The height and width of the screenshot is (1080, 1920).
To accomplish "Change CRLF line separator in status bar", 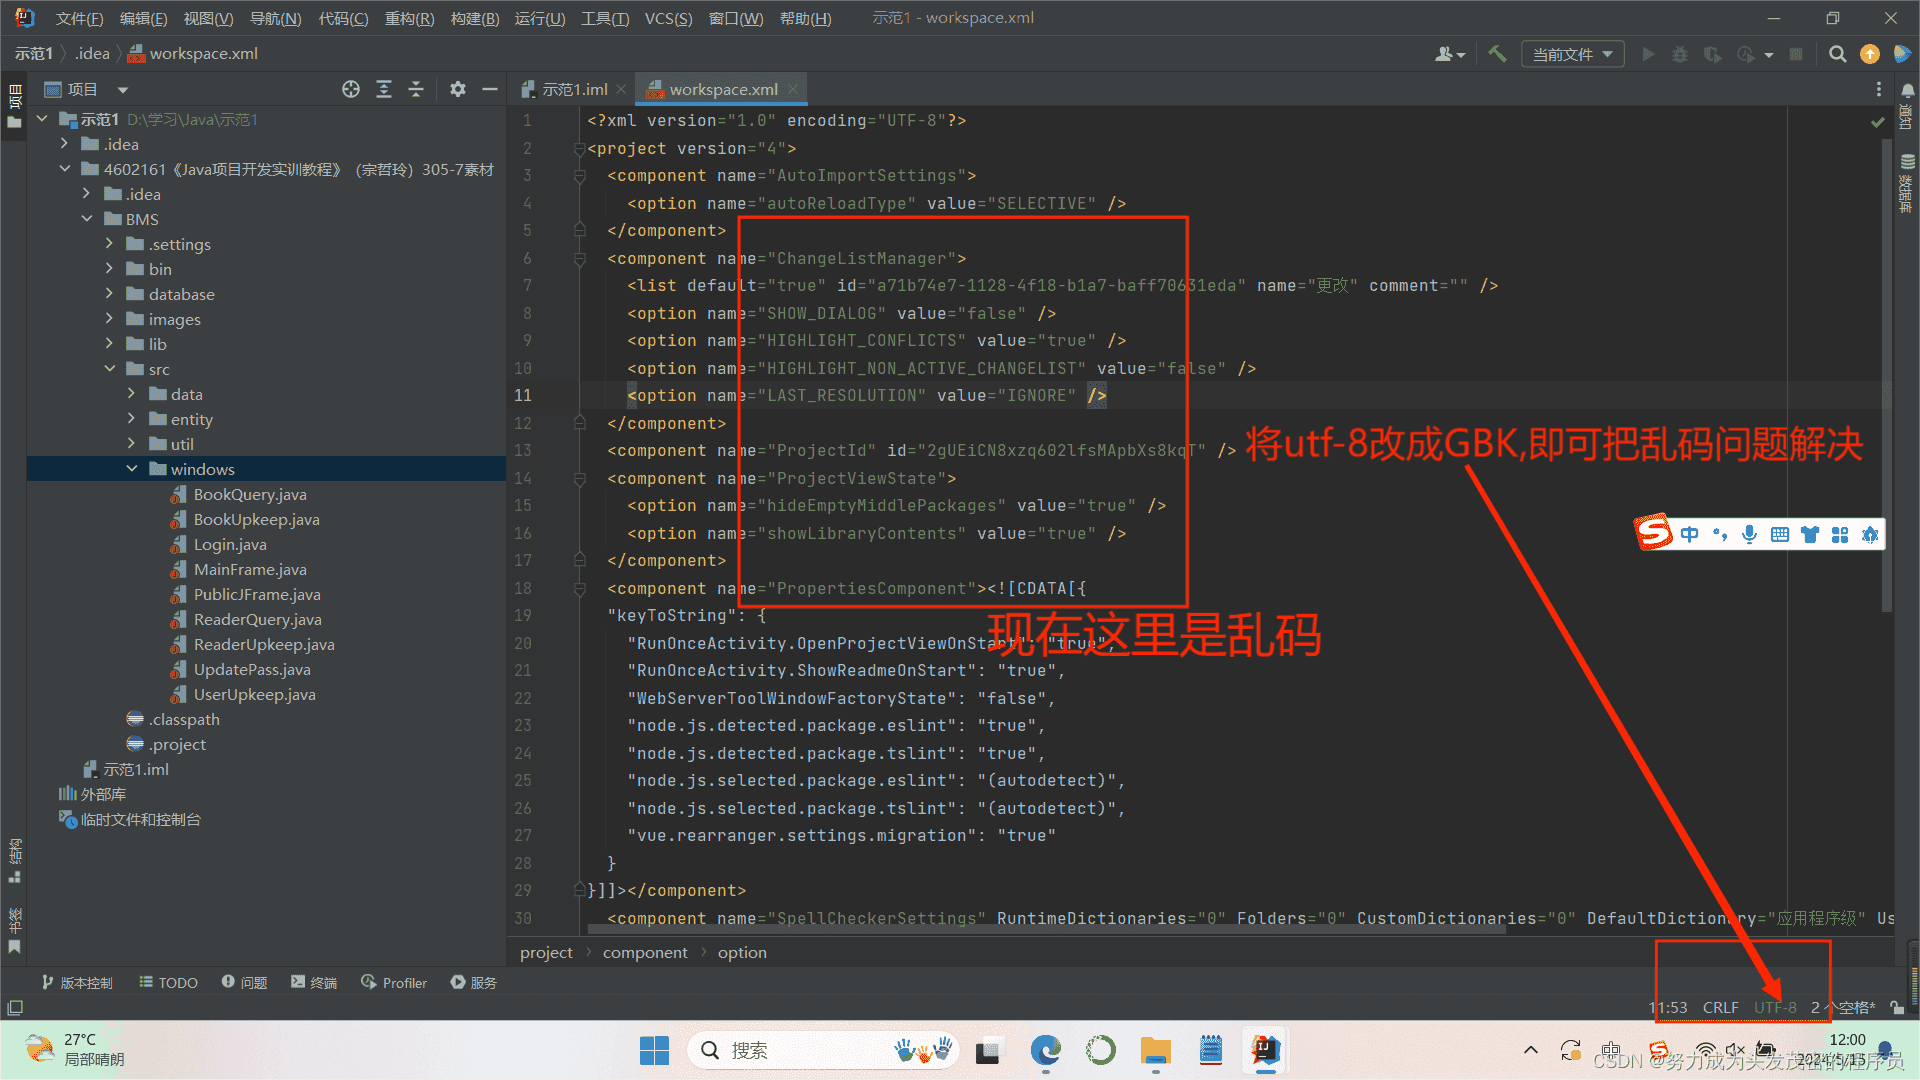I will [1721, 1007].
